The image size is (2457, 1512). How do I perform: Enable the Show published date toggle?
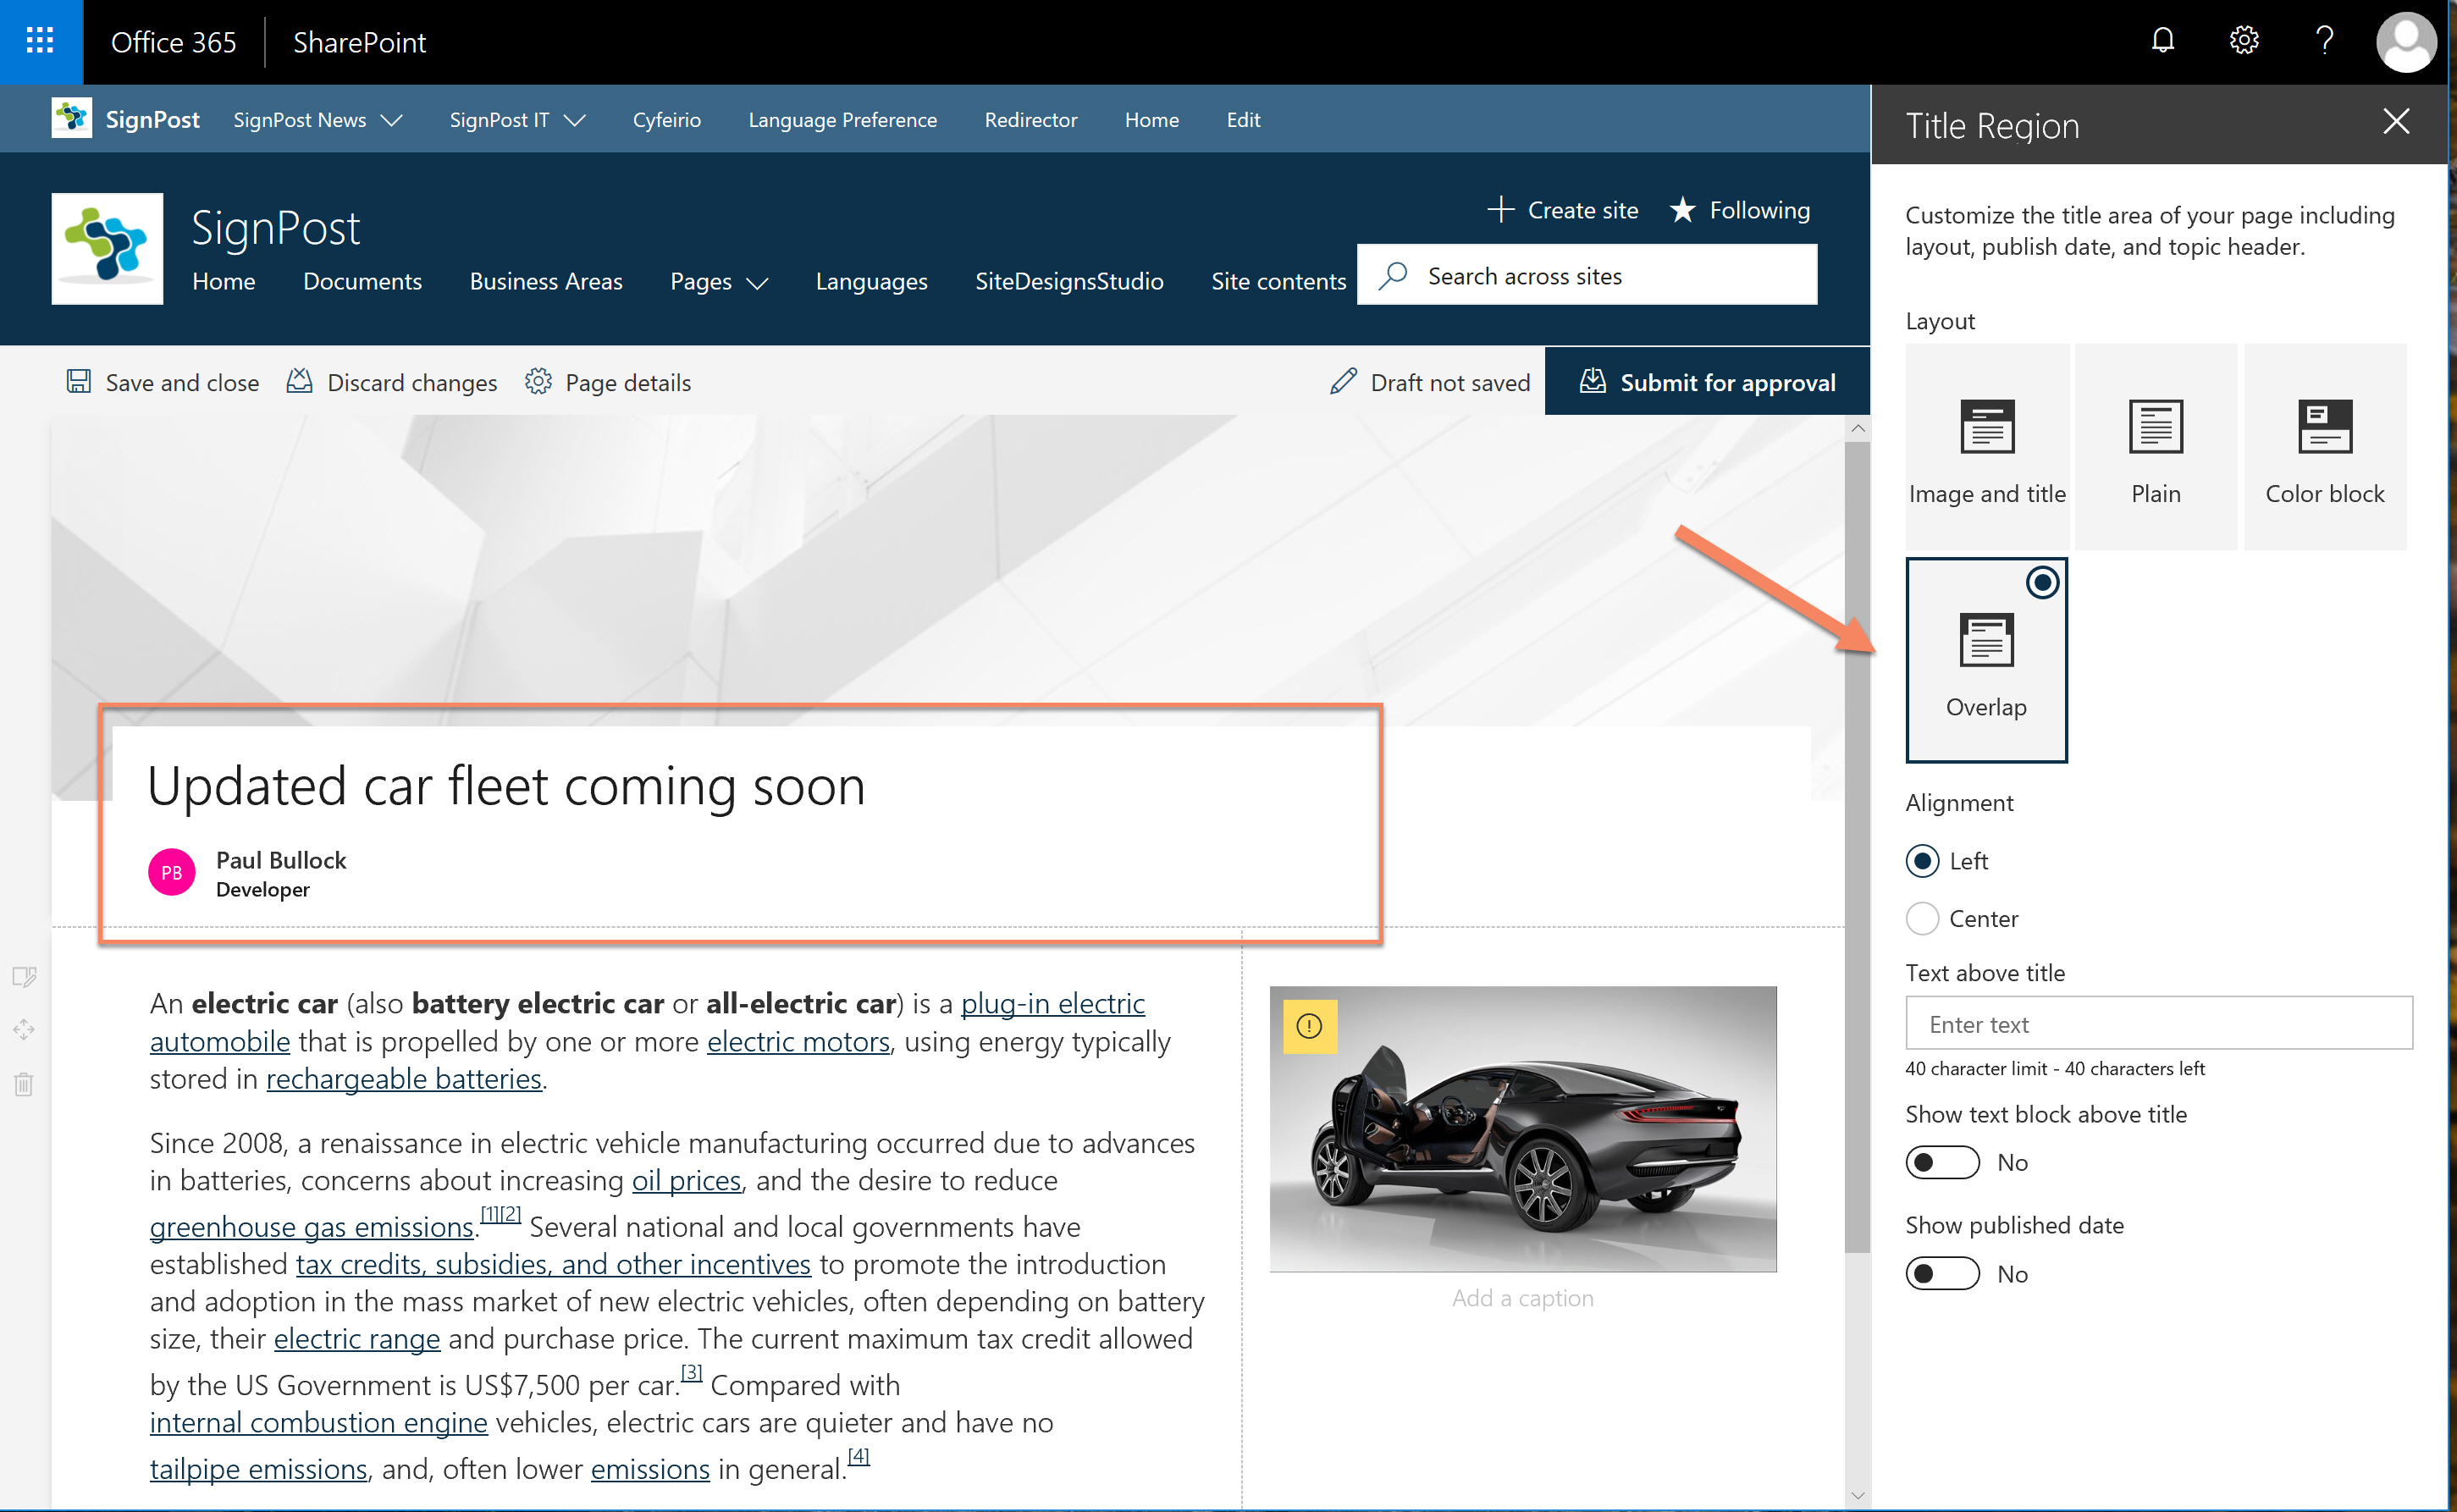tap(1941, 1273)
